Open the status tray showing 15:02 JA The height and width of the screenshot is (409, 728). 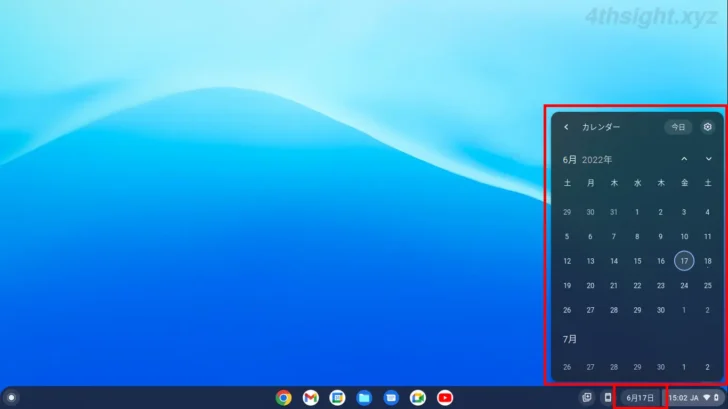click(x=694, y=398)
